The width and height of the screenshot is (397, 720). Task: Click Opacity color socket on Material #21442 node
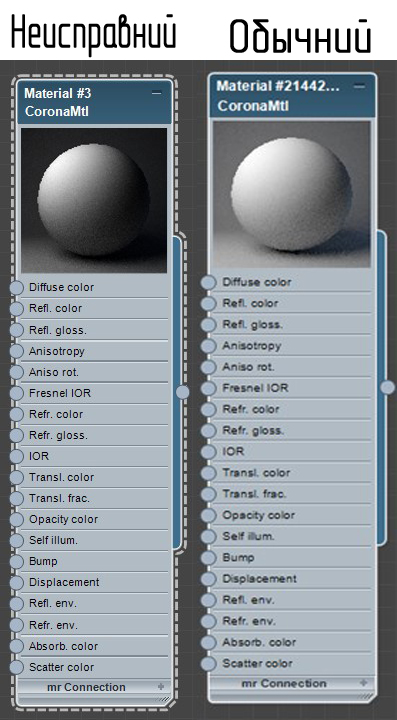coord(208,515)
